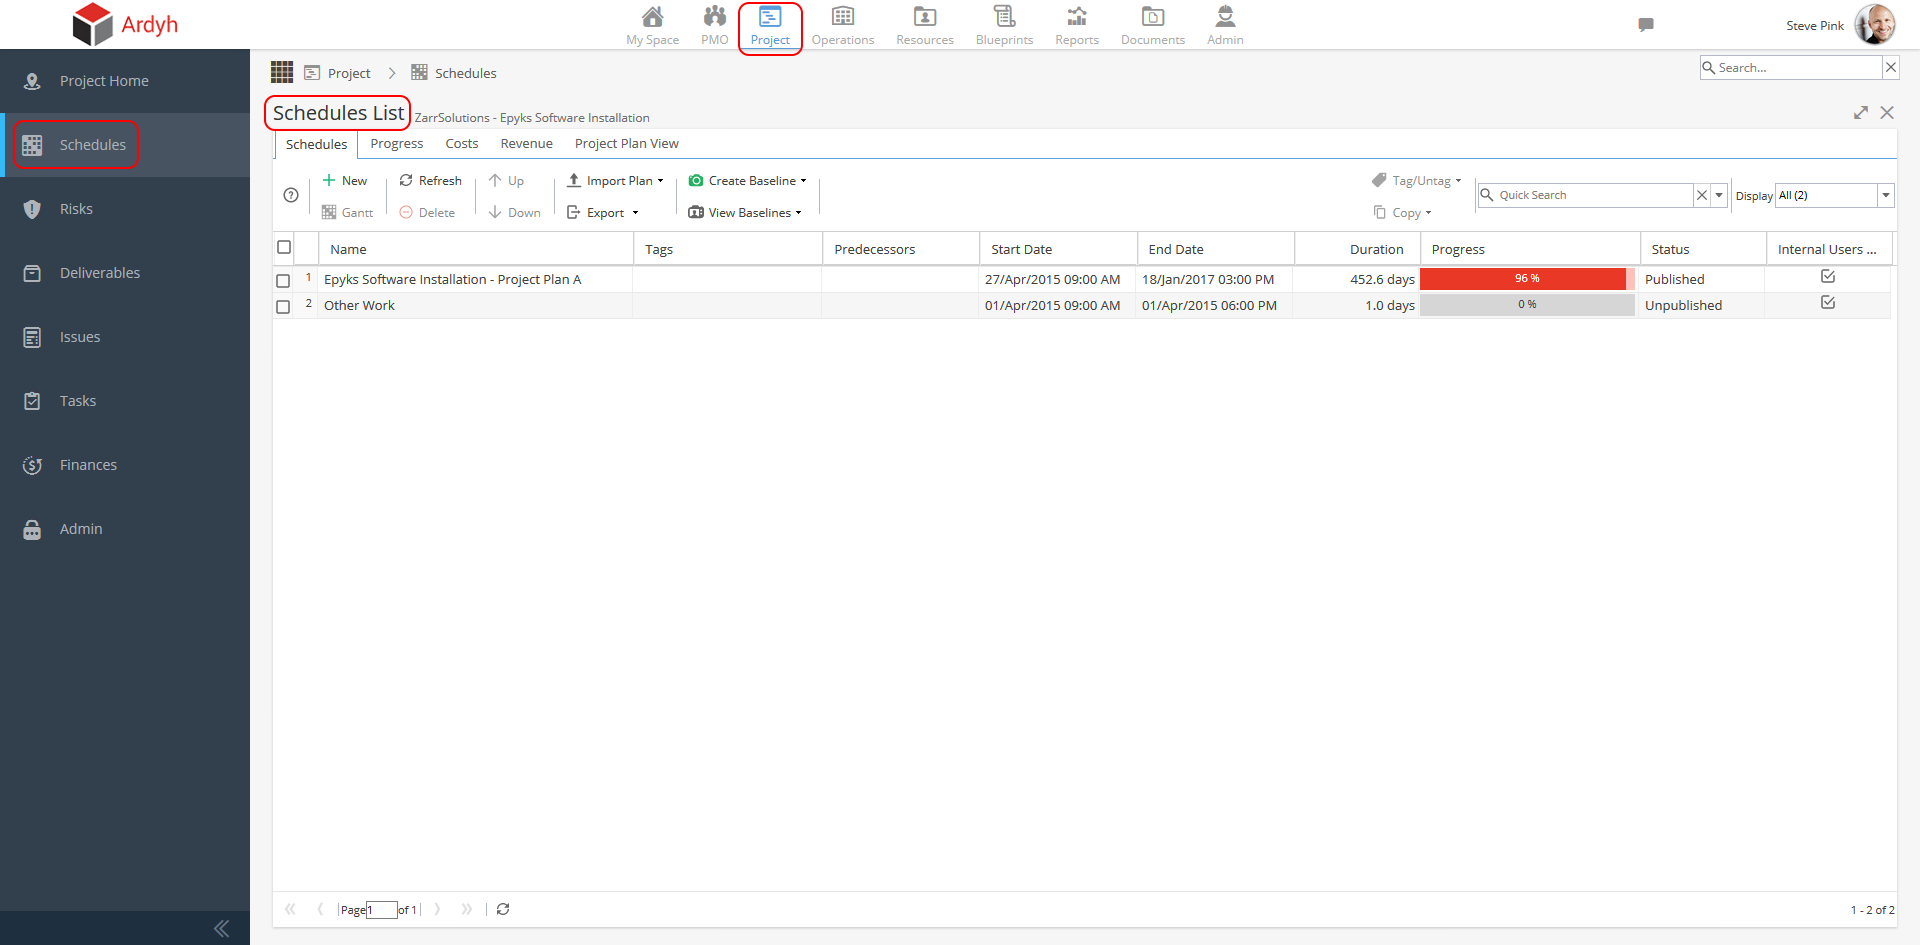Screen dimensions: 1920x945
Task: Open the Gantt view from the toolbar
Action: pyautogui.click(x=347, y=212)
